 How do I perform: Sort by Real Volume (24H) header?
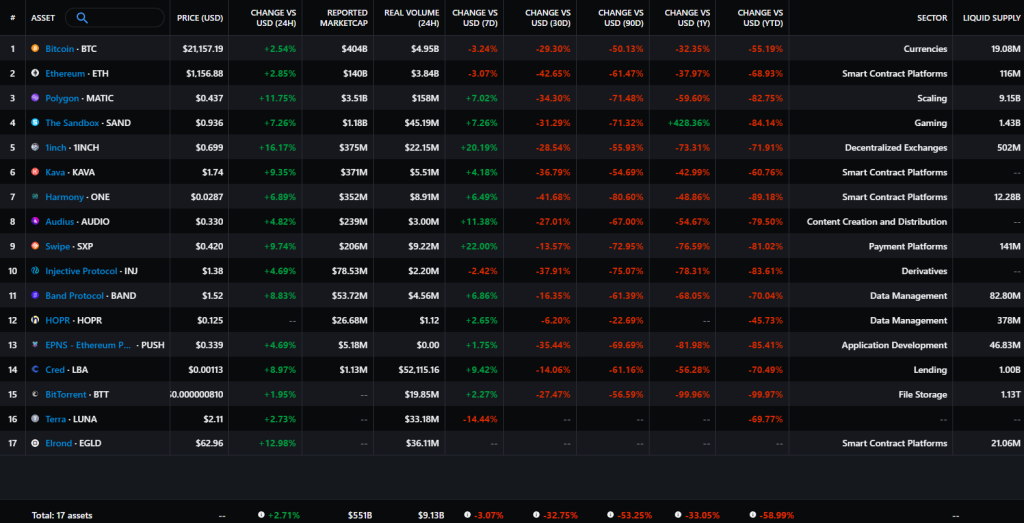[413, 18]
